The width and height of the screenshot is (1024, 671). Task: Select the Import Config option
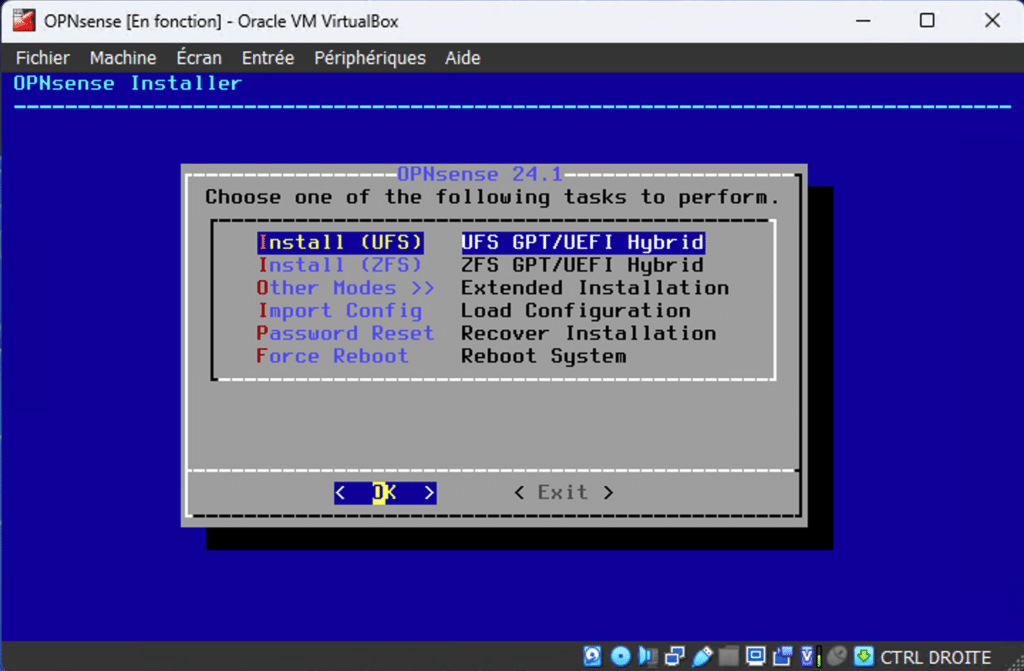tap(340, 311)
